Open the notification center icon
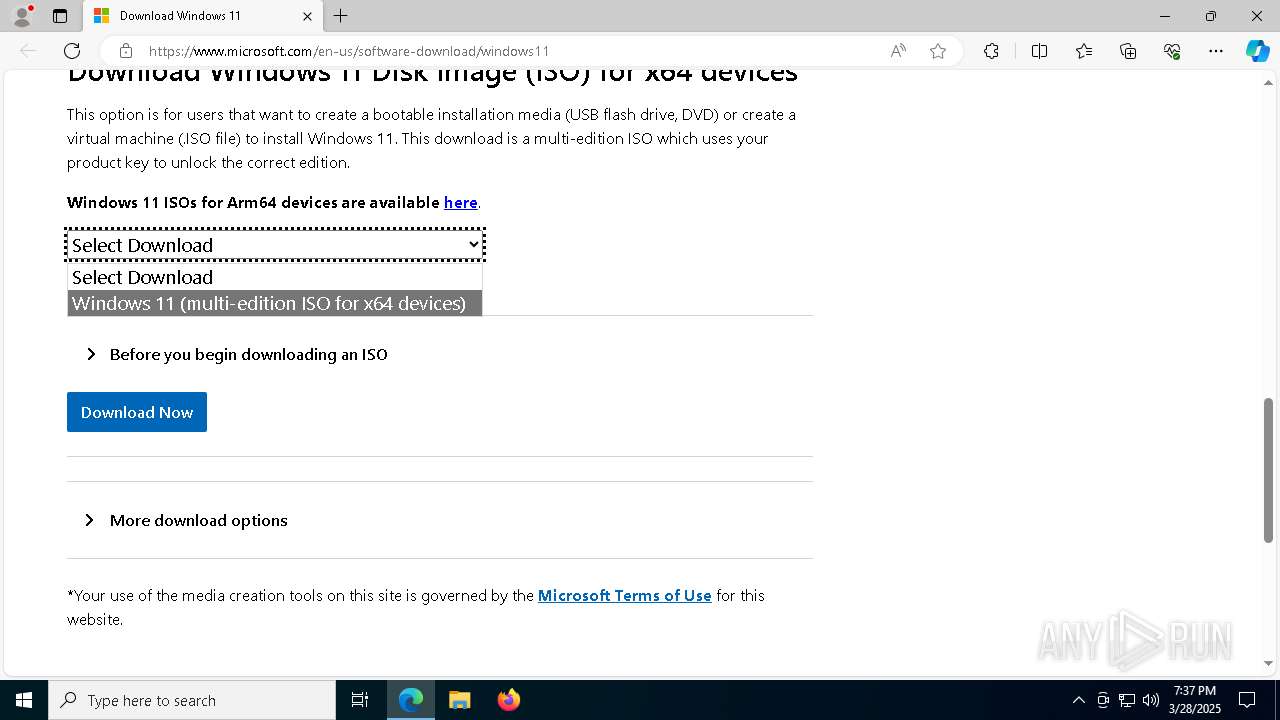1280x720 pixels. click(1247, 700)
